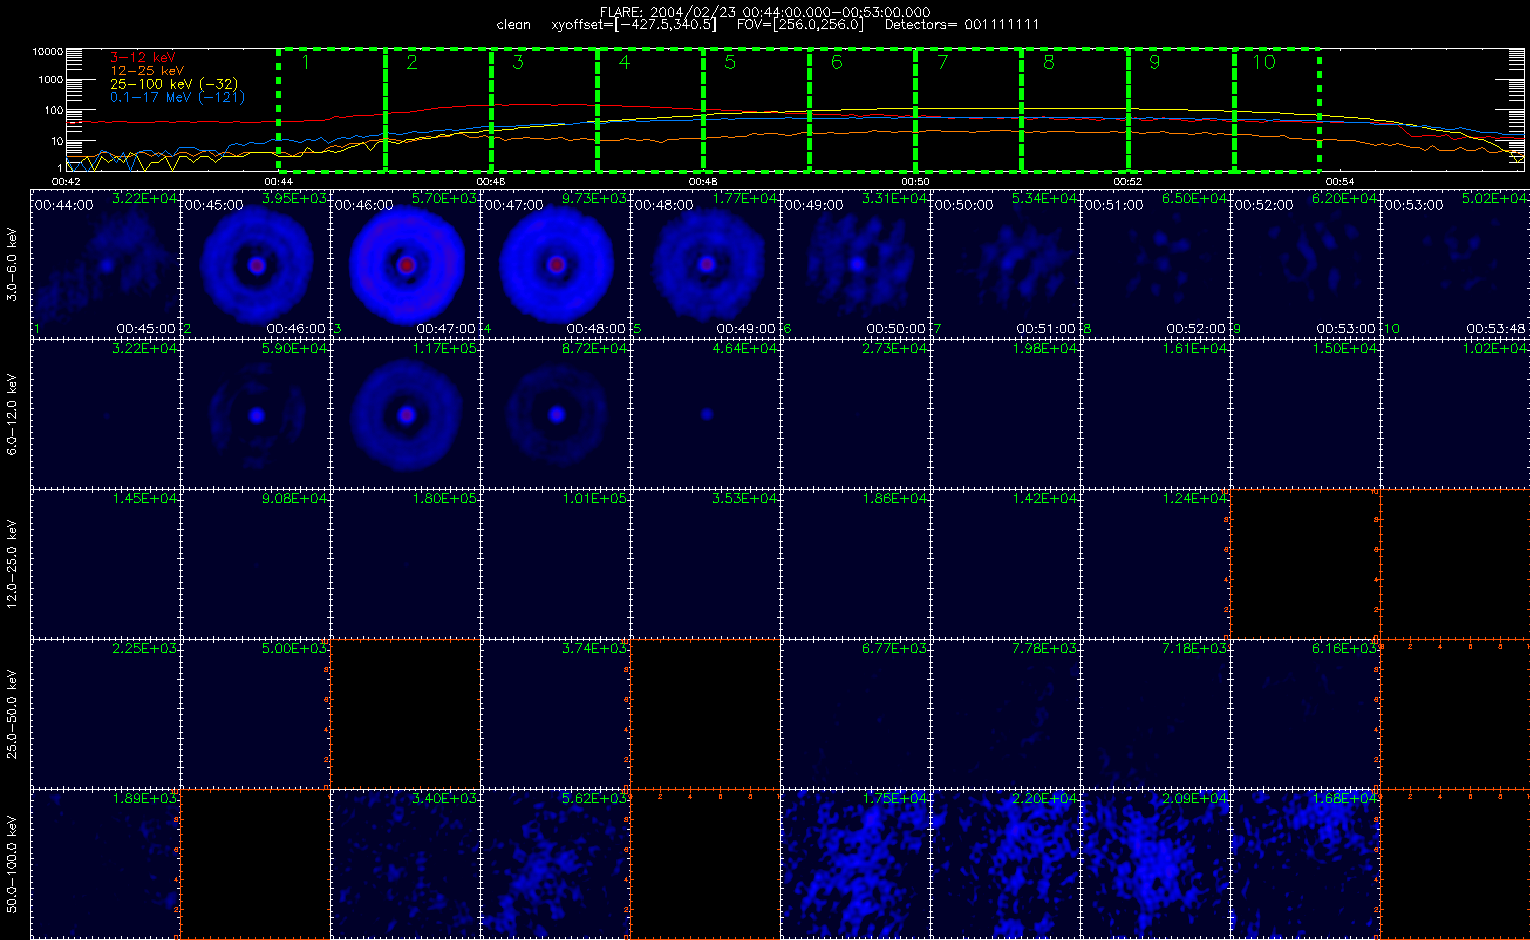Select interval 10 label in the lightcurve

pyautogui.click(x=1265, y=62)
